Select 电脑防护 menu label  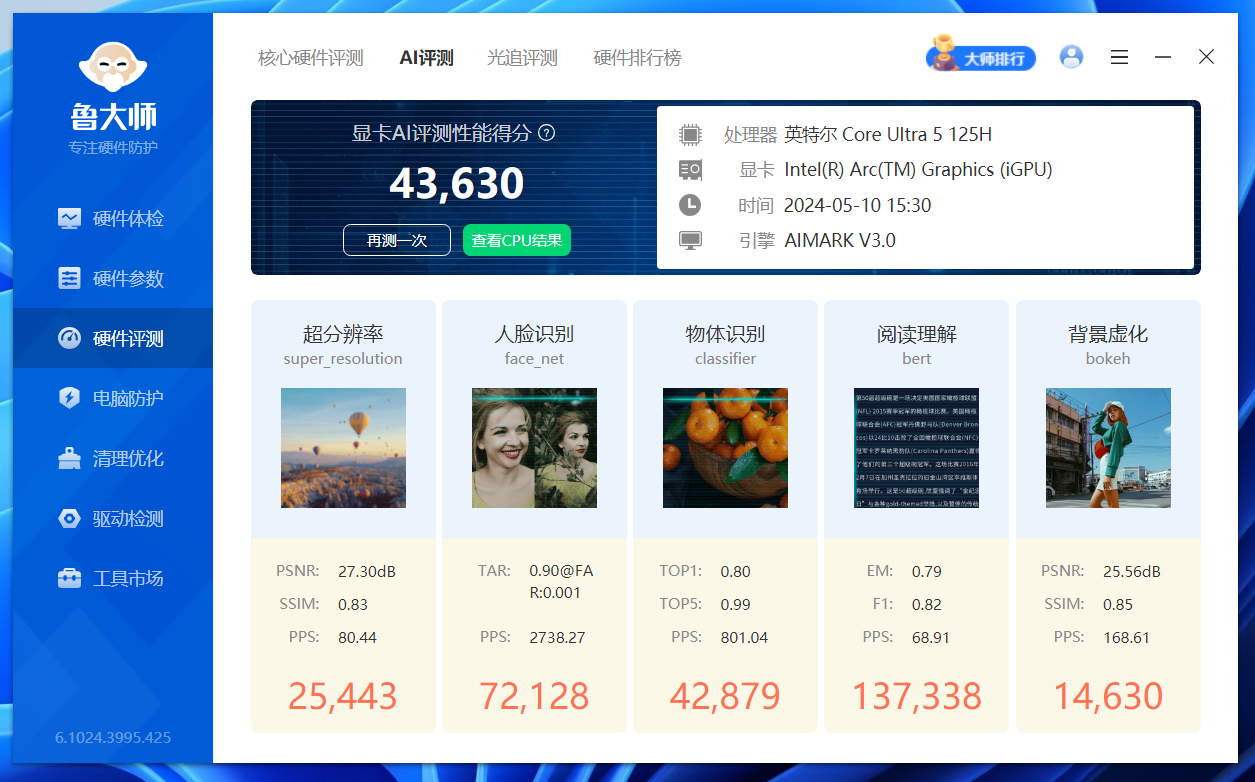(x=128, y=398)
